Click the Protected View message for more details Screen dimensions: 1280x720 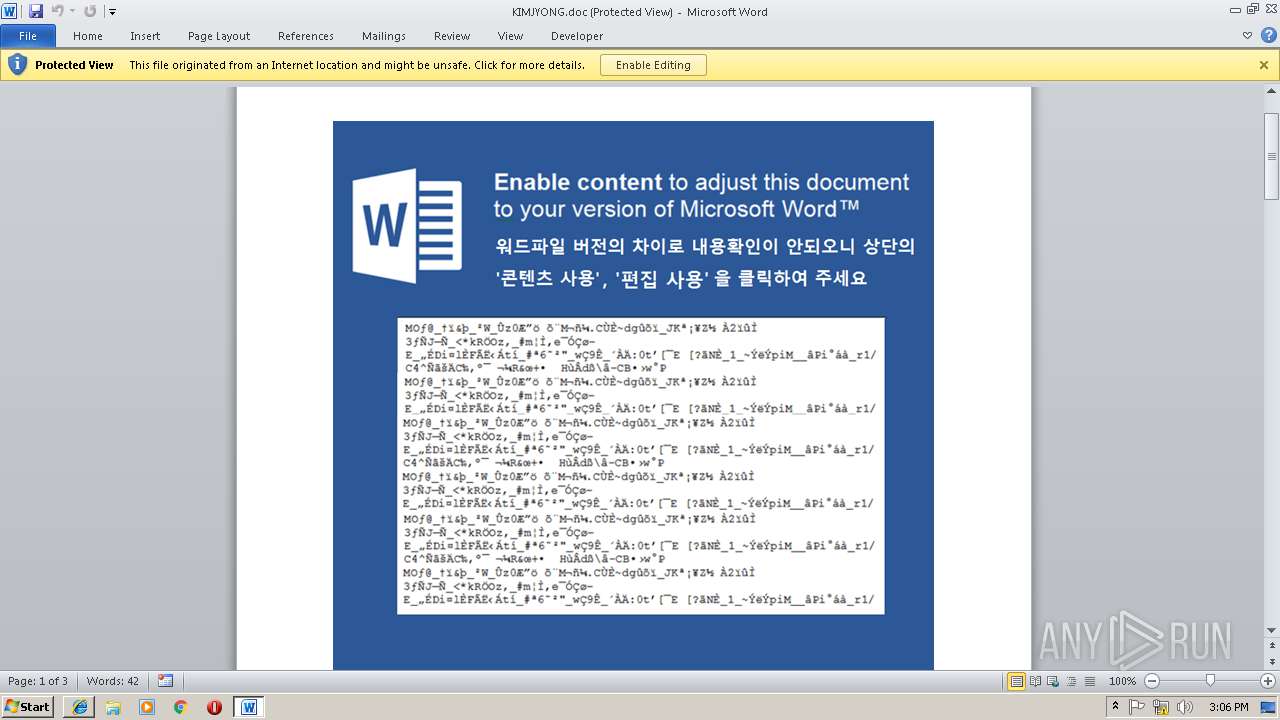tap(357, 65)
